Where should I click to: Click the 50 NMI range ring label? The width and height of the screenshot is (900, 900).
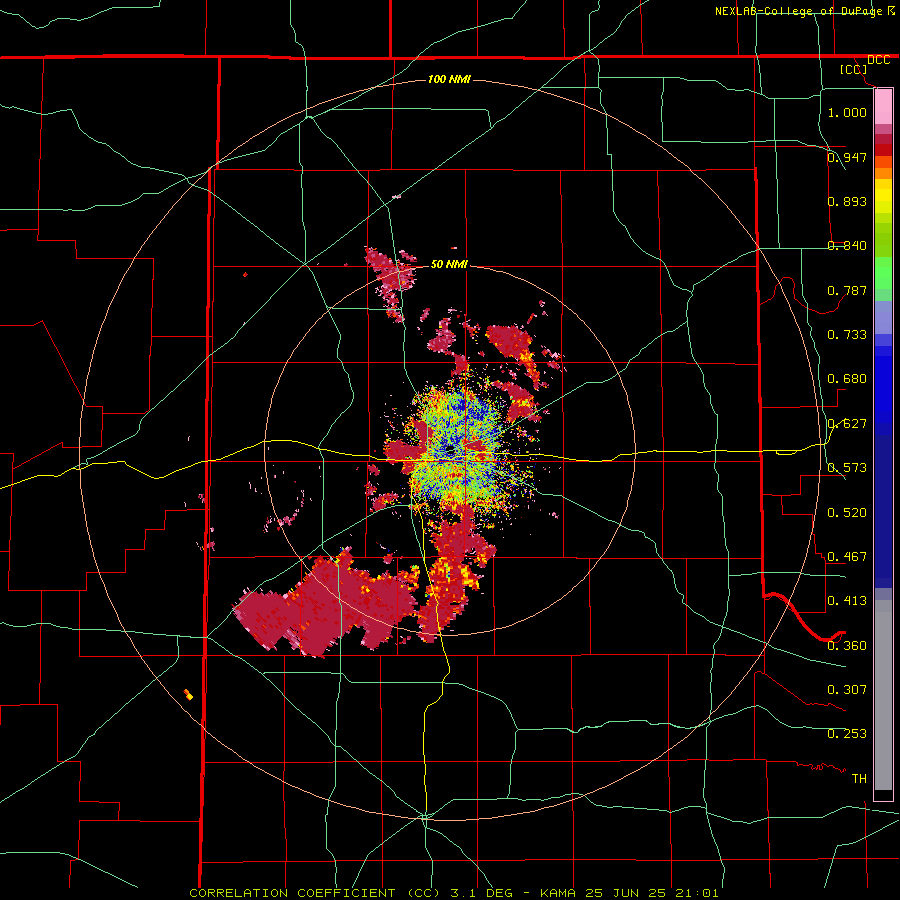449,264
